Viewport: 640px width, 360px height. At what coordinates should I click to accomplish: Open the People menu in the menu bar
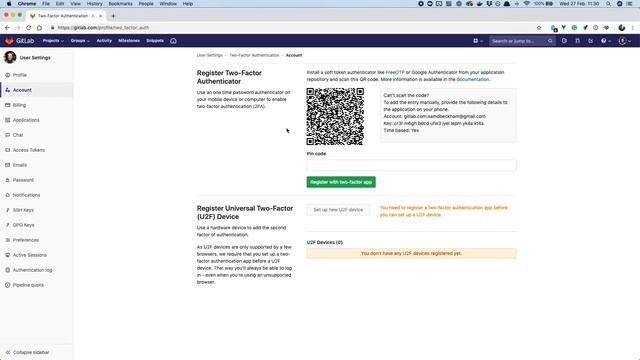click(x=146, y=4)
